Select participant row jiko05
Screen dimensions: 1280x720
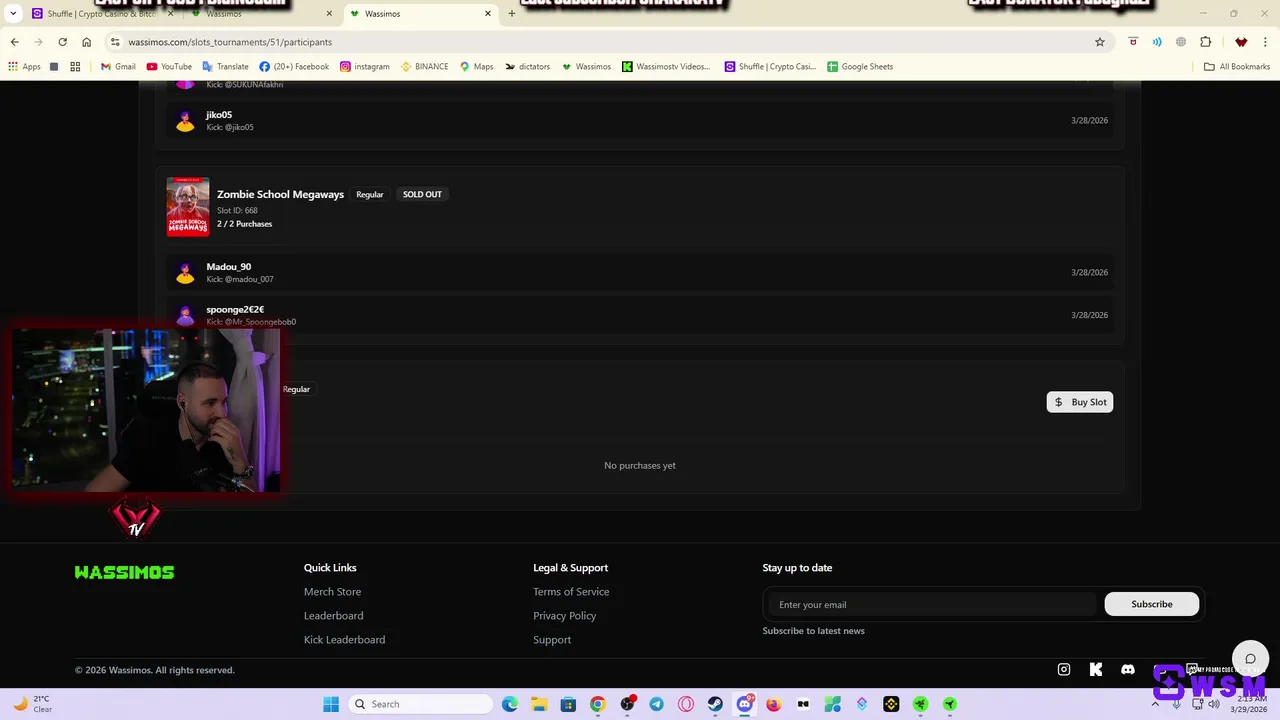tap(640, 120)
